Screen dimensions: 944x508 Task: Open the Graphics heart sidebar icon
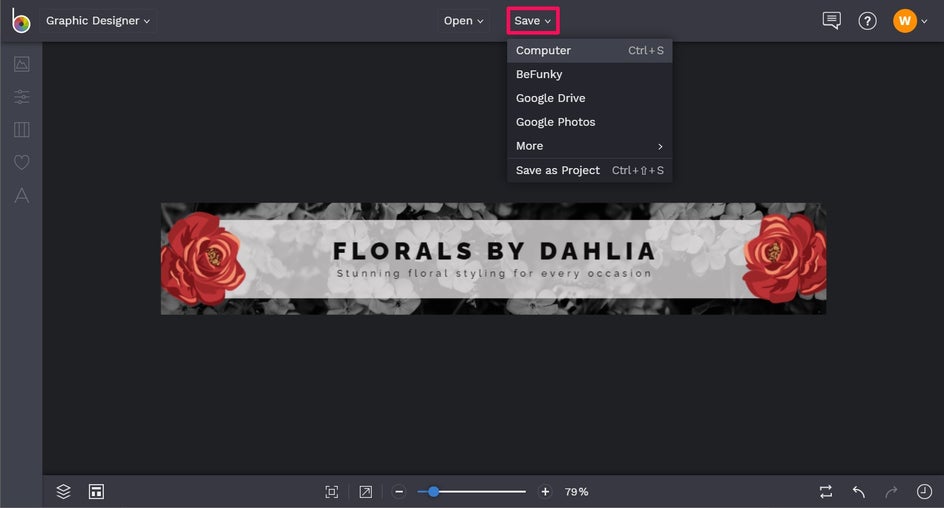coord(22,162)
